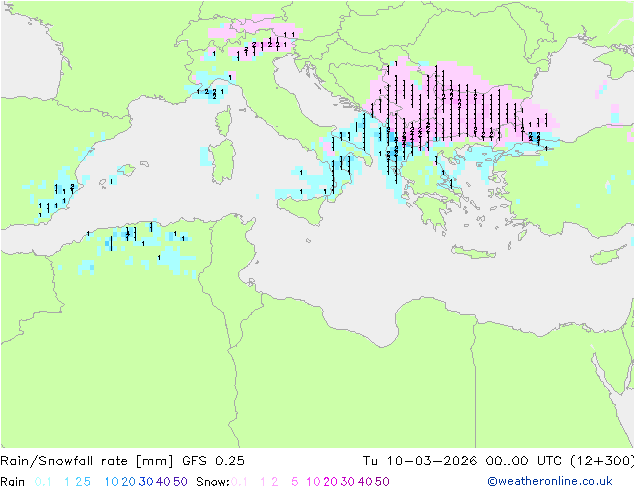Click the island of Sardinia on the map
634x490 pixels.
tap(223, 162)
